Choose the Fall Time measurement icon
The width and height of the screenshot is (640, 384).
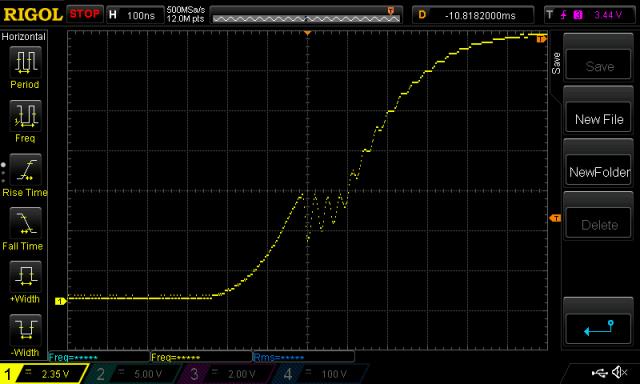(x=25, y=223)
